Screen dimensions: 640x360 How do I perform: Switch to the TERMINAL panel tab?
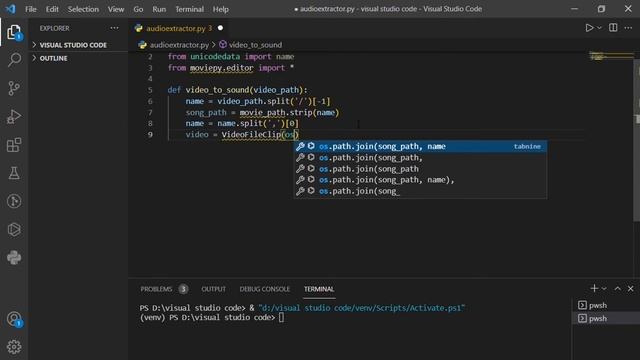[319, 289]
